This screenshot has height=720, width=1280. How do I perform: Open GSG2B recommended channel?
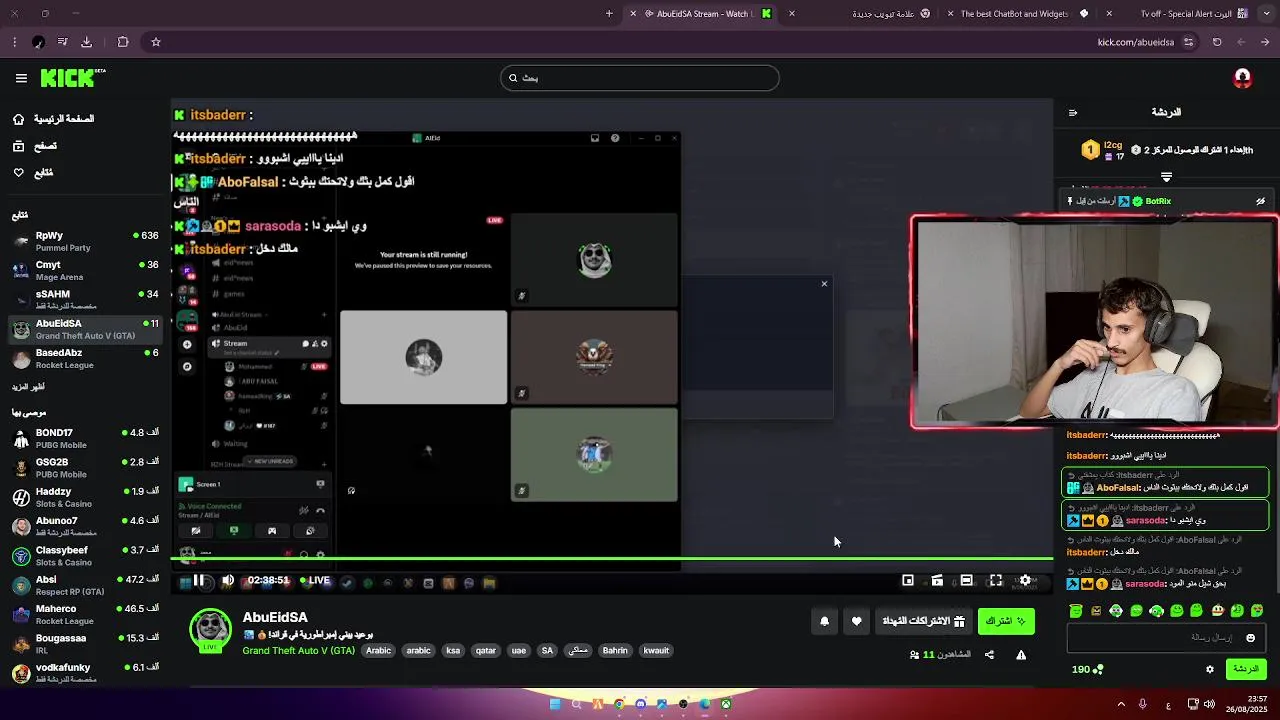85,468
